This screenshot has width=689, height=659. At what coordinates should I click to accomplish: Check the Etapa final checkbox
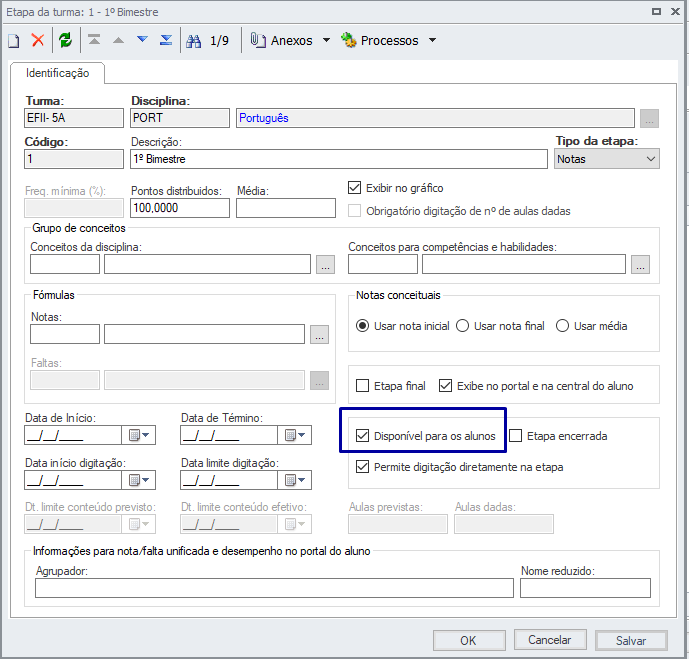pos(362,386)
